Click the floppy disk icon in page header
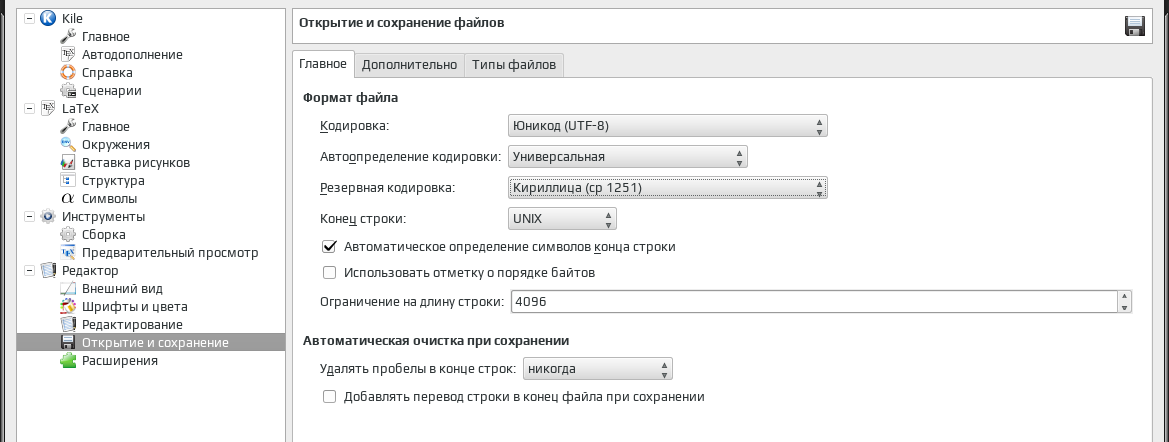Screen dimensions: 1169x442 click(1135, 26)
